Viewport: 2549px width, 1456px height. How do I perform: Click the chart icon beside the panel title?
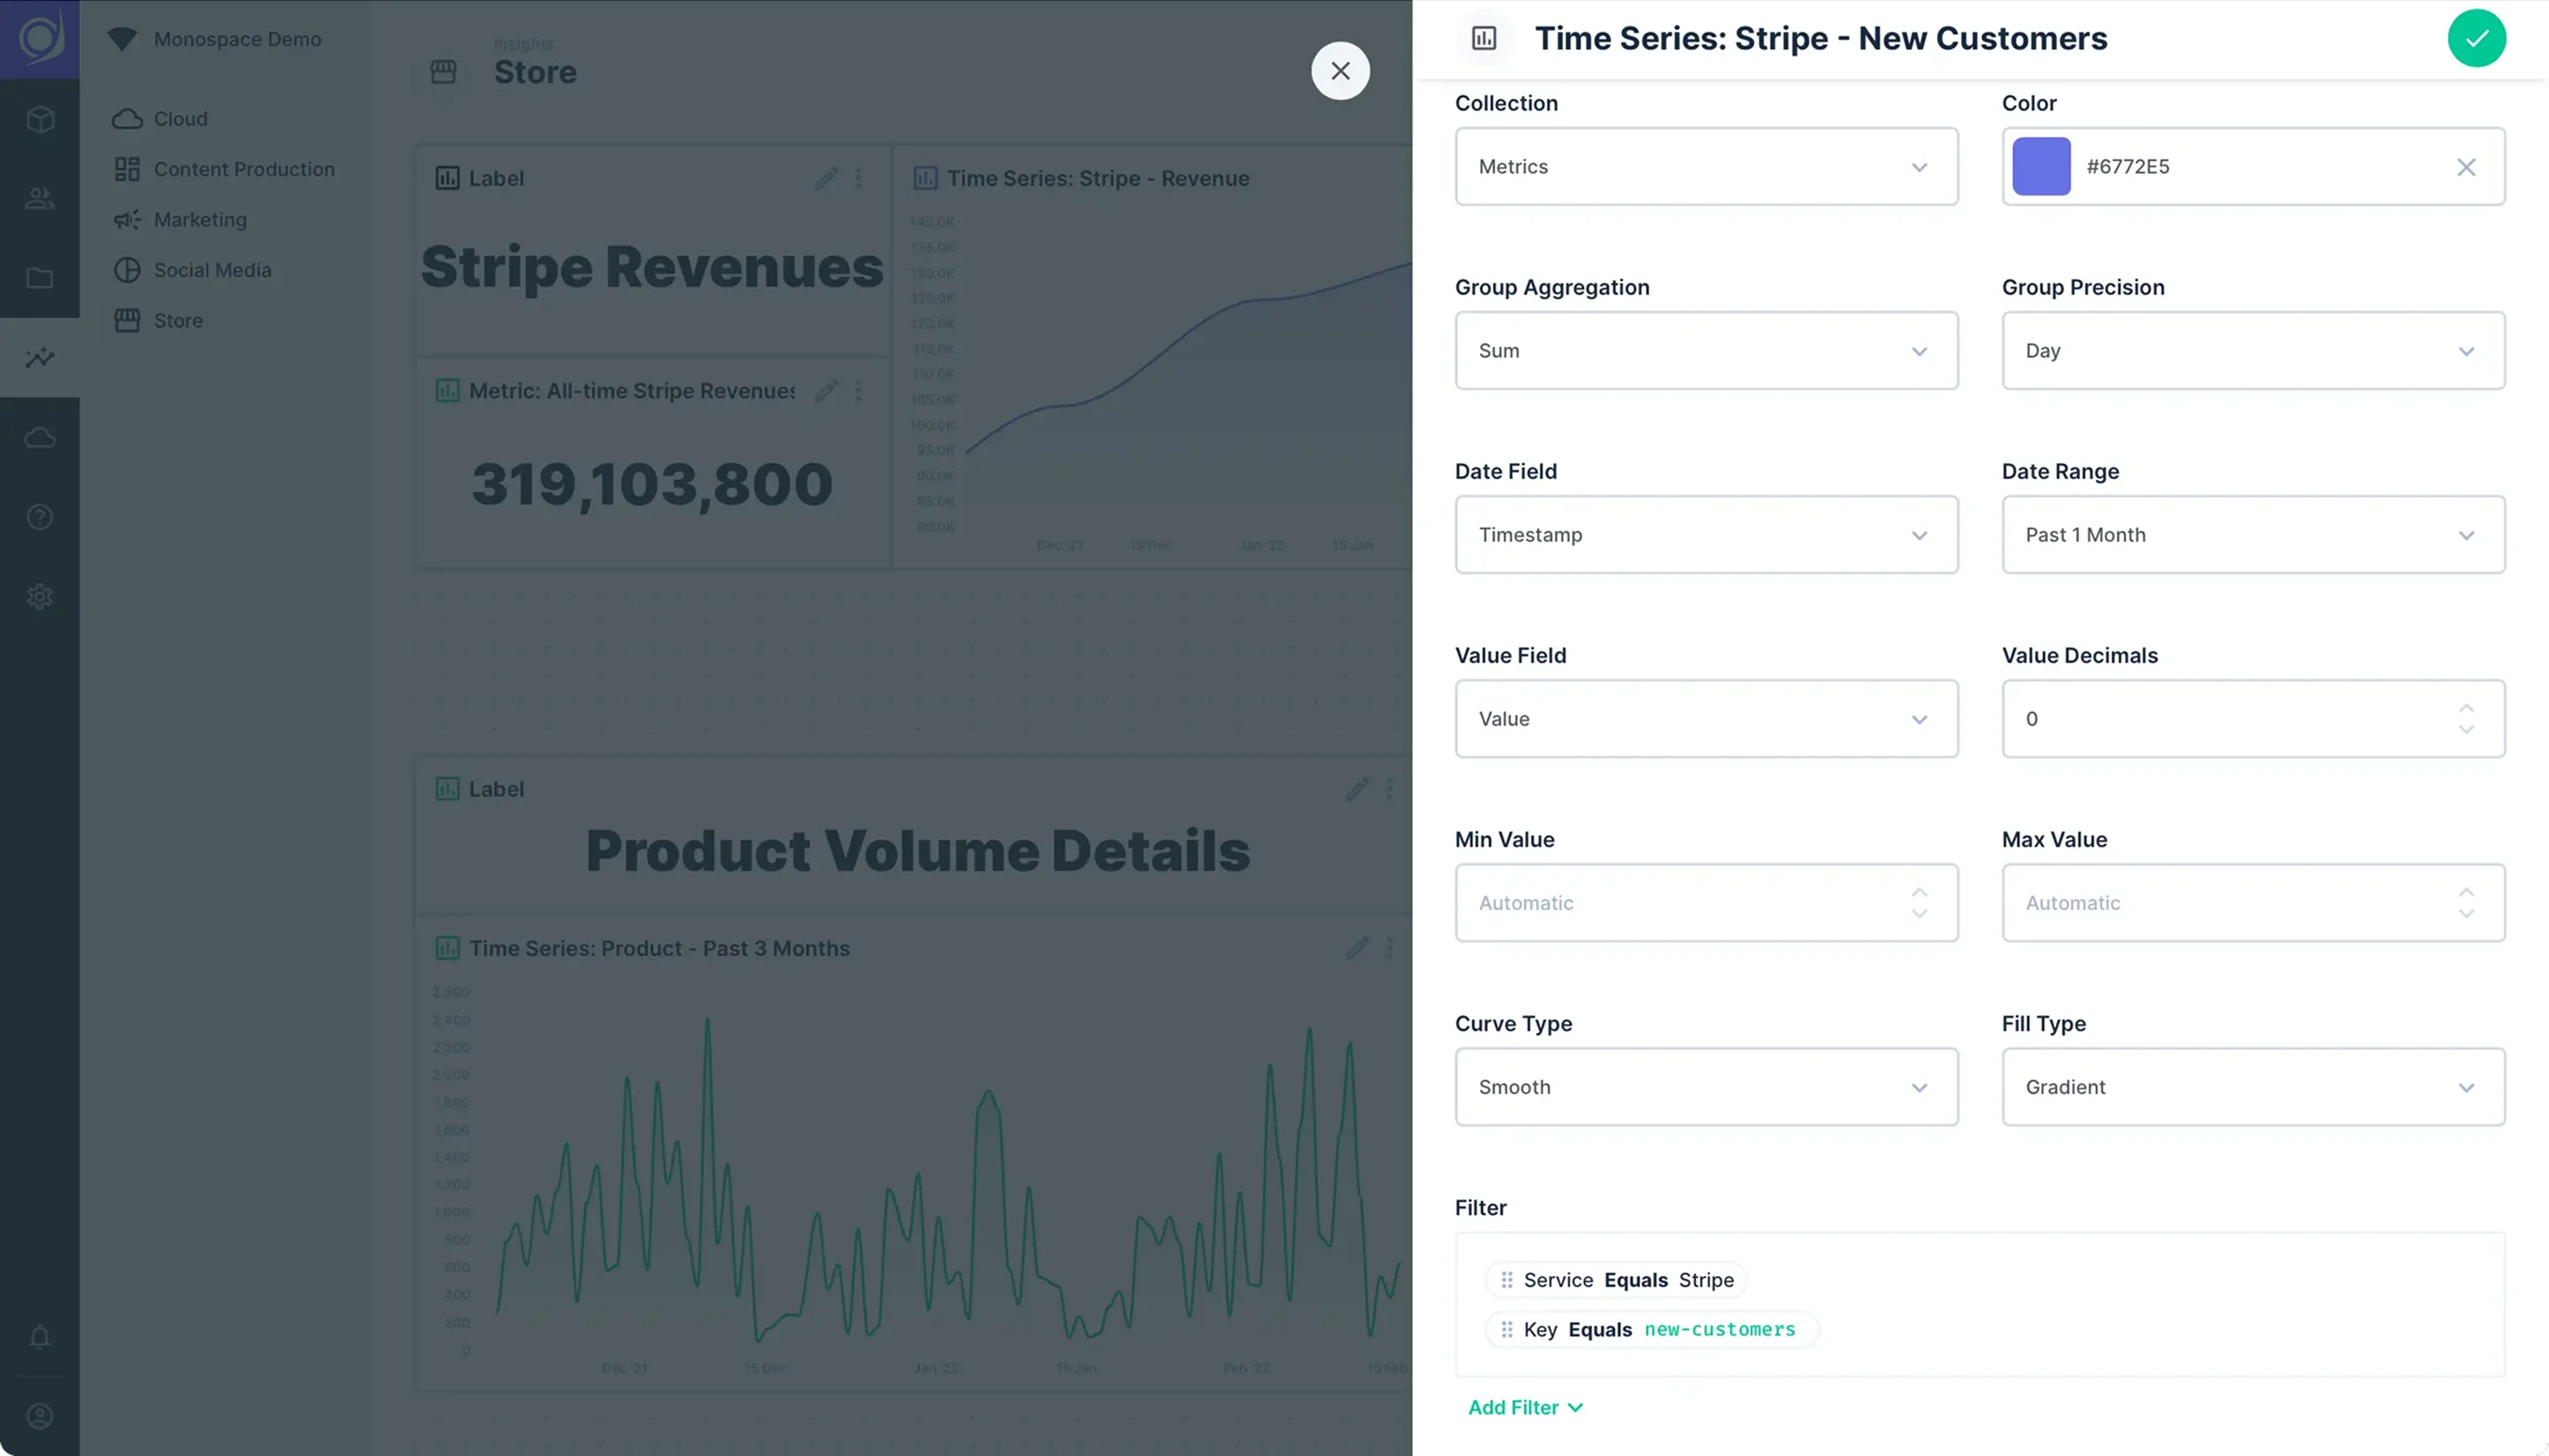1483,38
